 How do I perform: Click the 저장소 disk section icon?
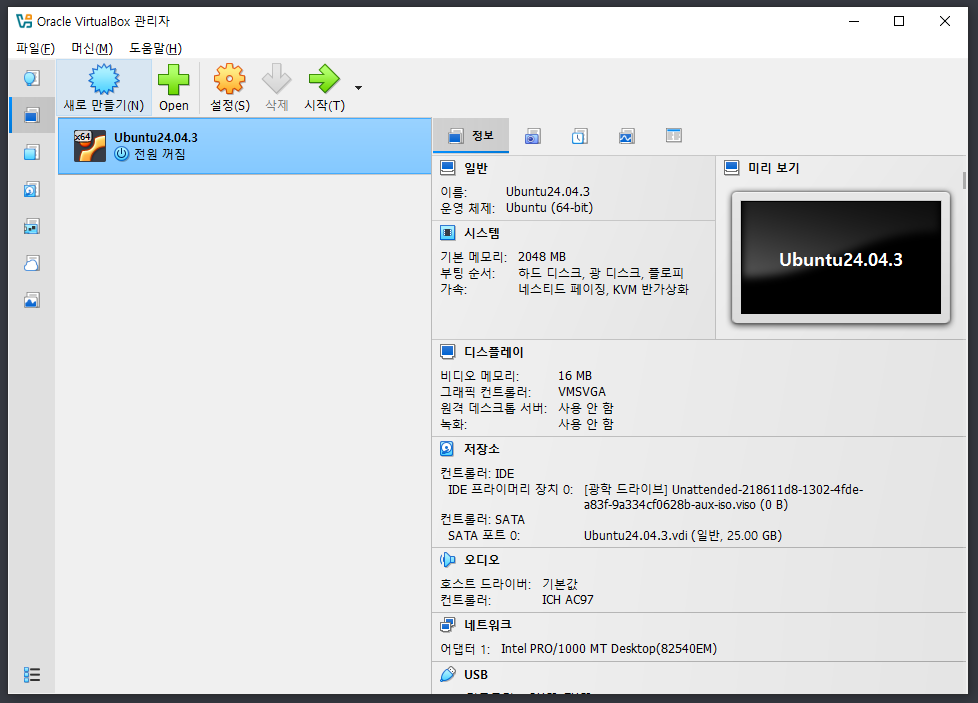click(447, 448)
